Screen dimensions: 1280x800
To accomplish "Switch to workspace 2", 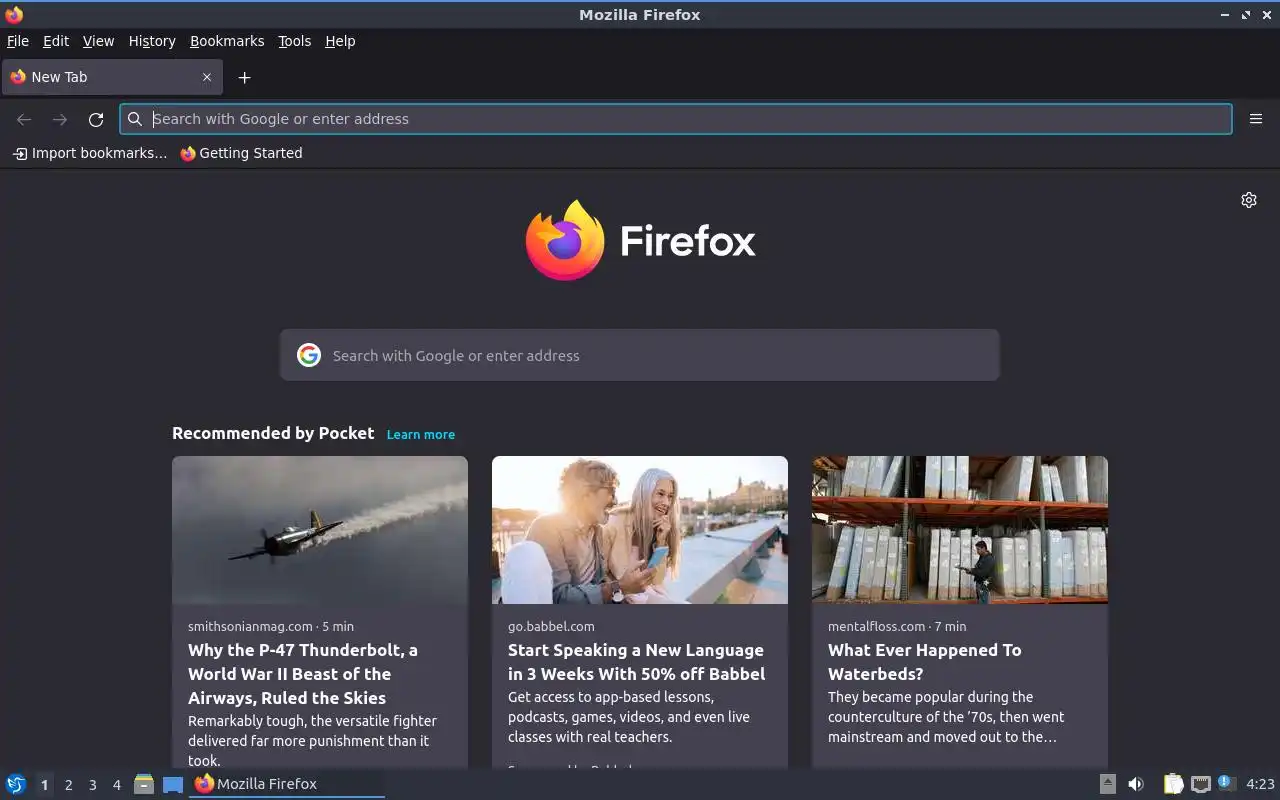I will (68, 785).
